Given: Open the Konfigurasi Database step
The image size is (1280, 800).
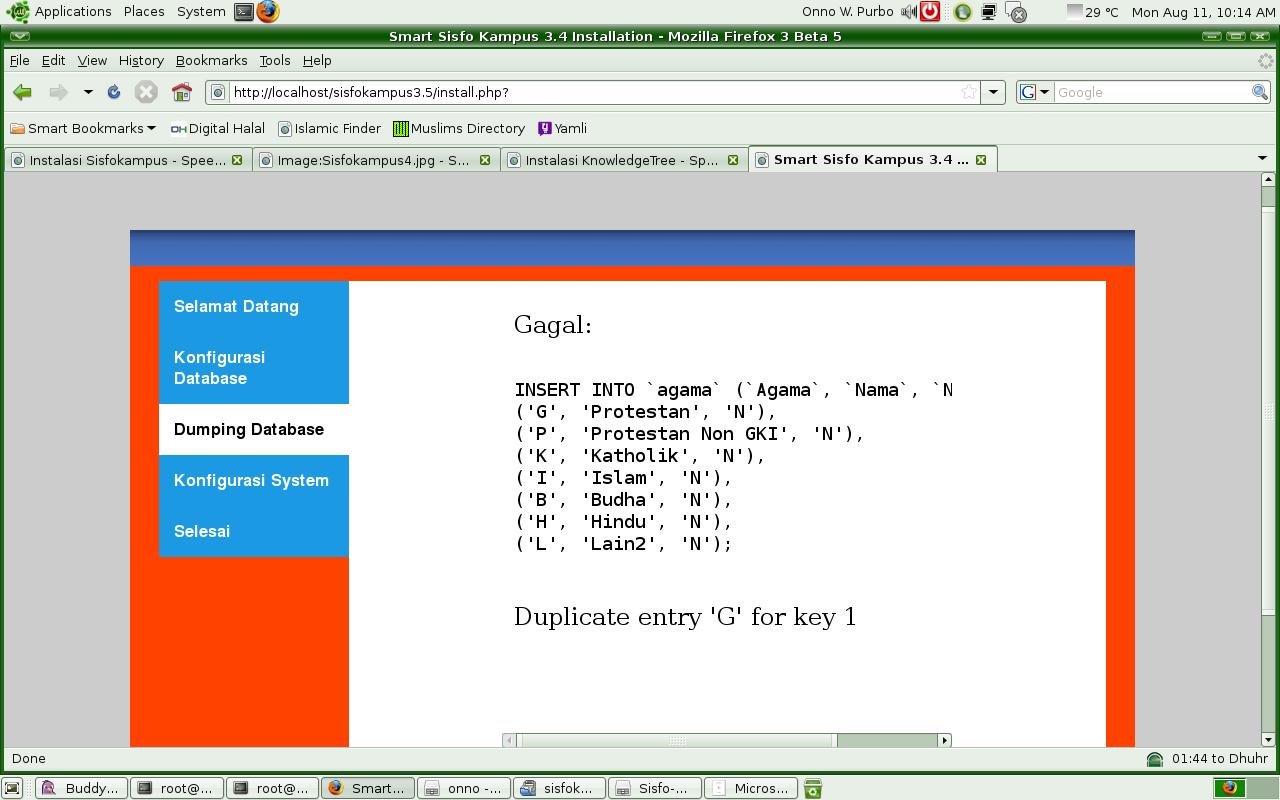Looking at the screenshot, I should [x=219, y=368].
